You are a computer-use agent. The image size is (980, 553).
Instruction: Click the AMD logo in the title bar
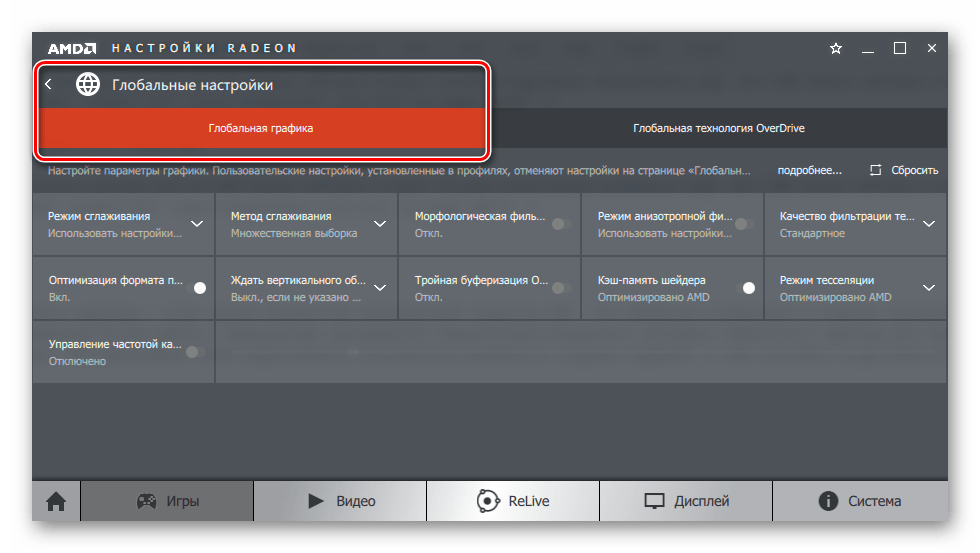72,48
